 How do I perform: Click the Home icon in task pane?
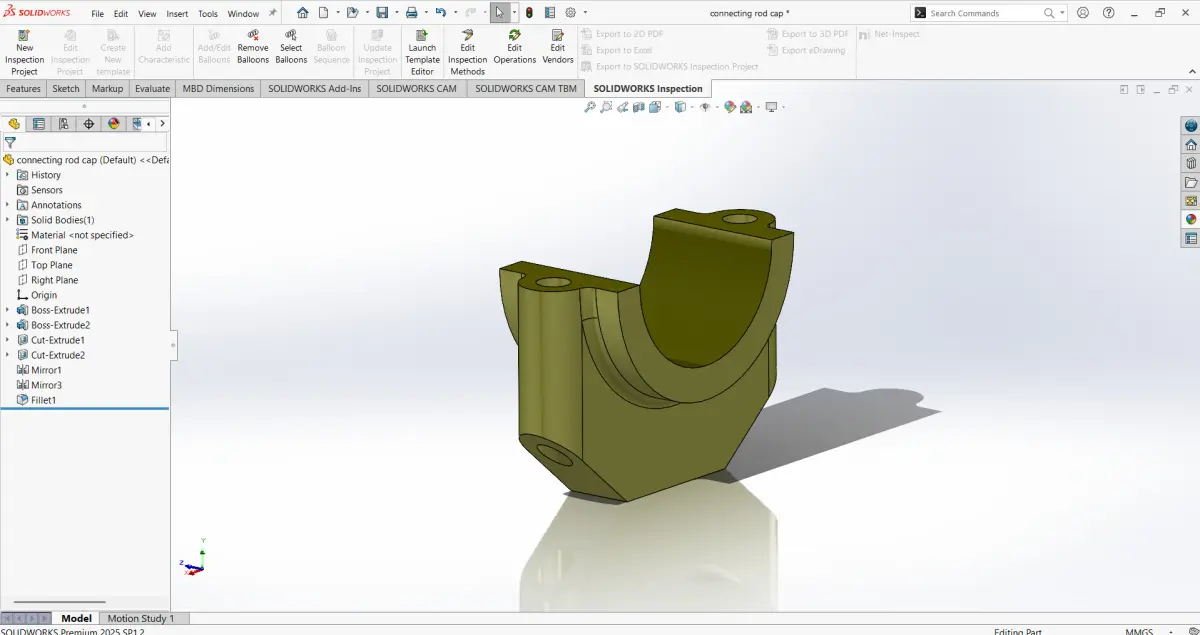tap(1191, 145)
